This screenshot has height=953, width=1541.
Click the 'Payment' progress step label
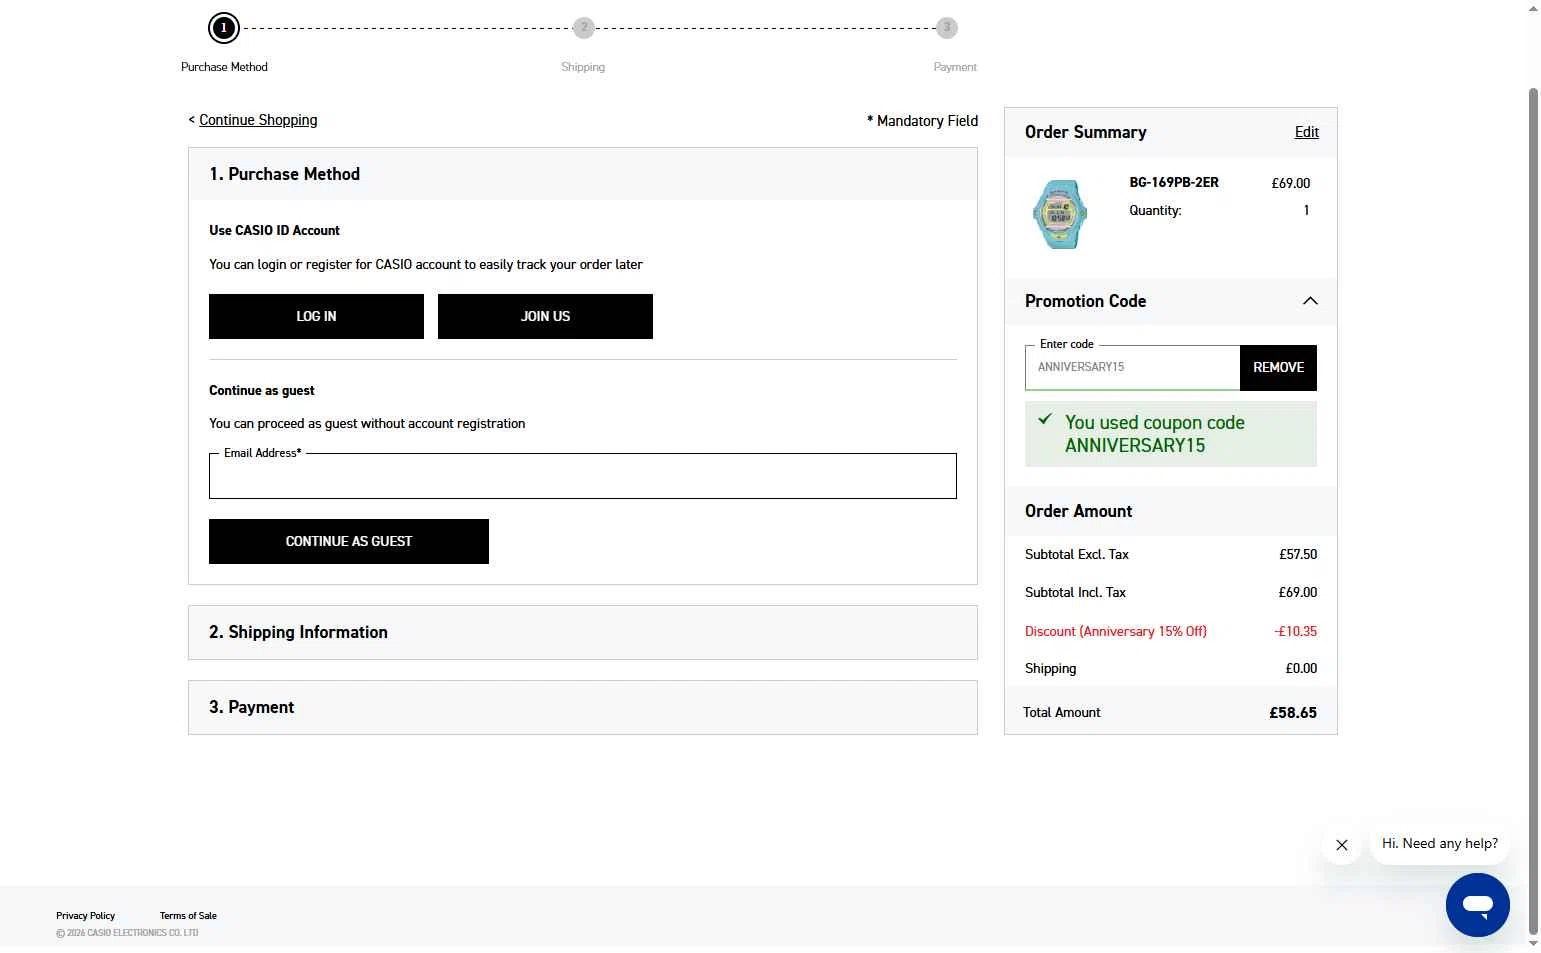point(955,67)
